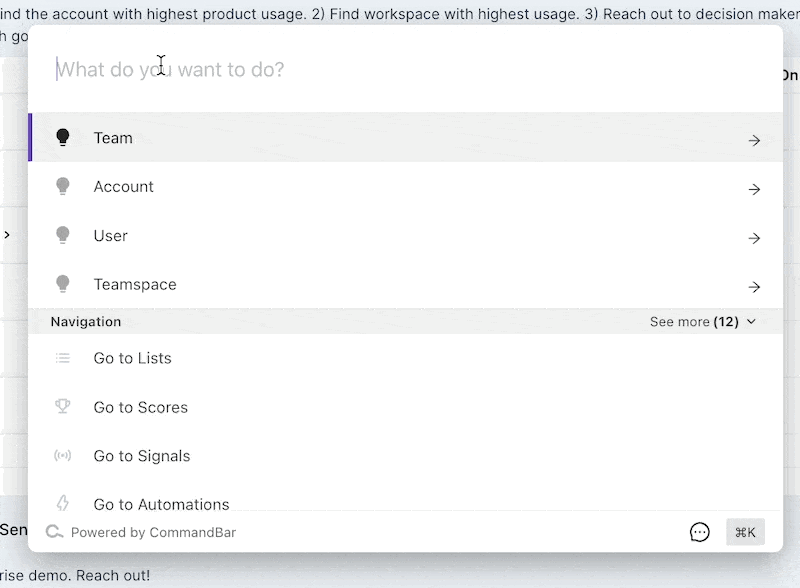
Task: Open the Account row arrow
Action: tap(754, 189)
